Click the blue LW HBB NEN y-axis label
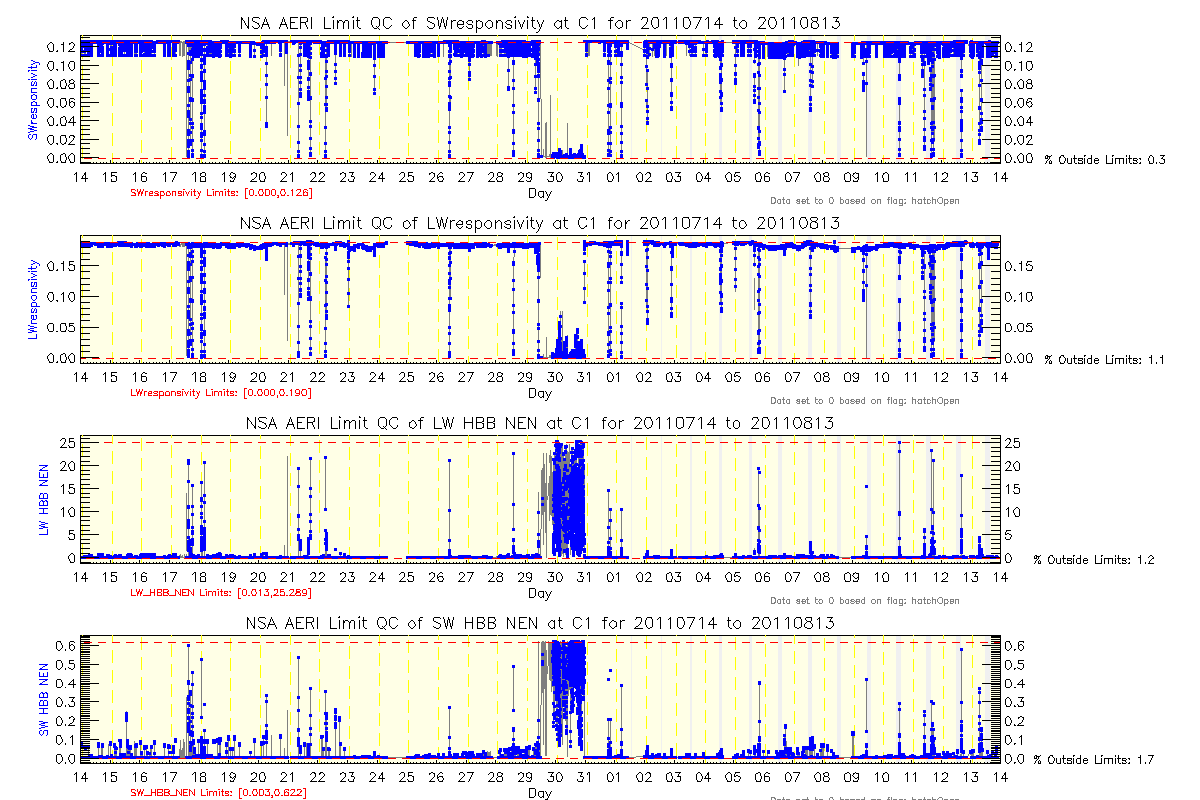Viewport: 1200px width, 800px height. click(44, 499)
